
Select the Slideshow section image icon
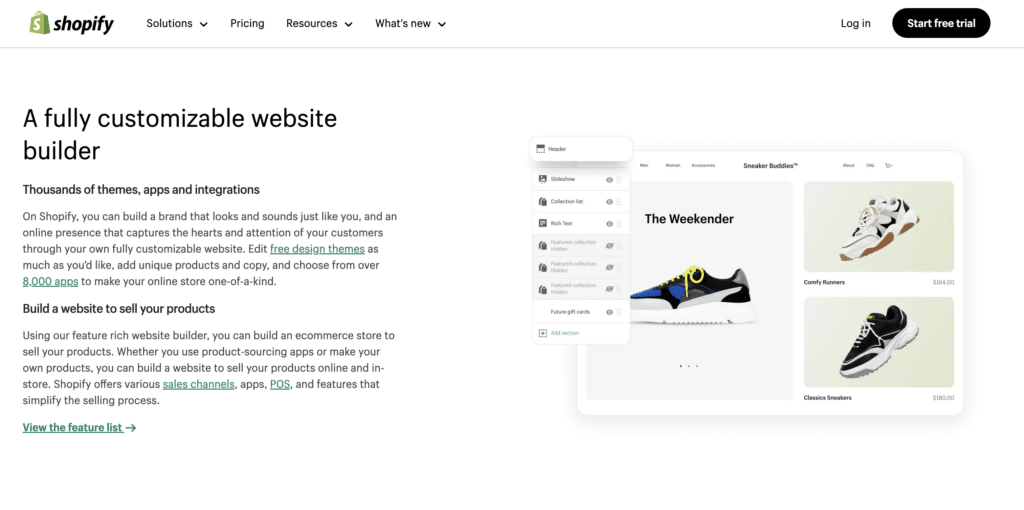tap(542, 179)
